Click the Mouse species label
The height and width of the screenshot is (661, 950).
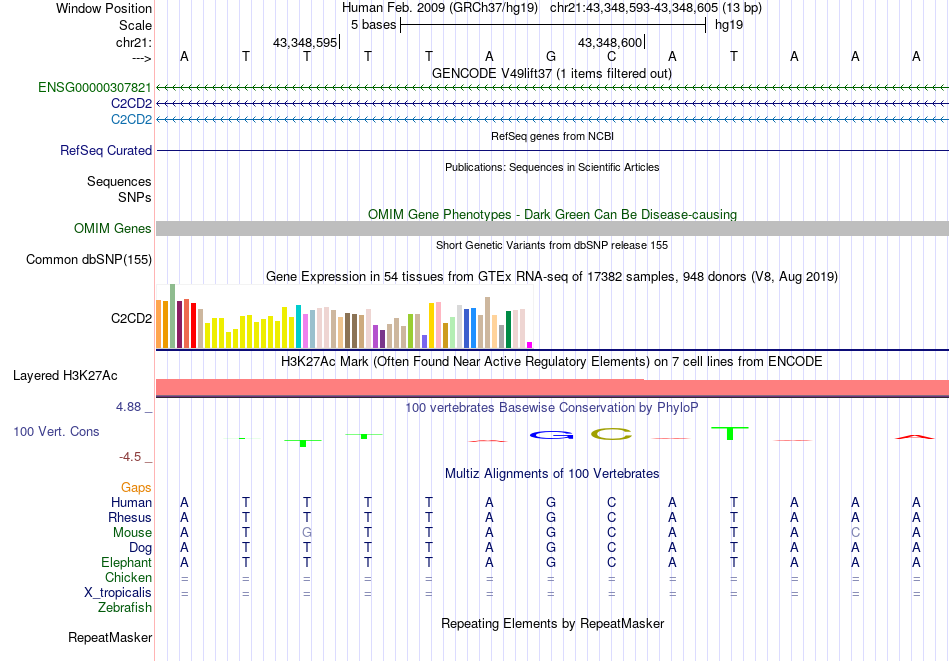[x=133, y=533]
